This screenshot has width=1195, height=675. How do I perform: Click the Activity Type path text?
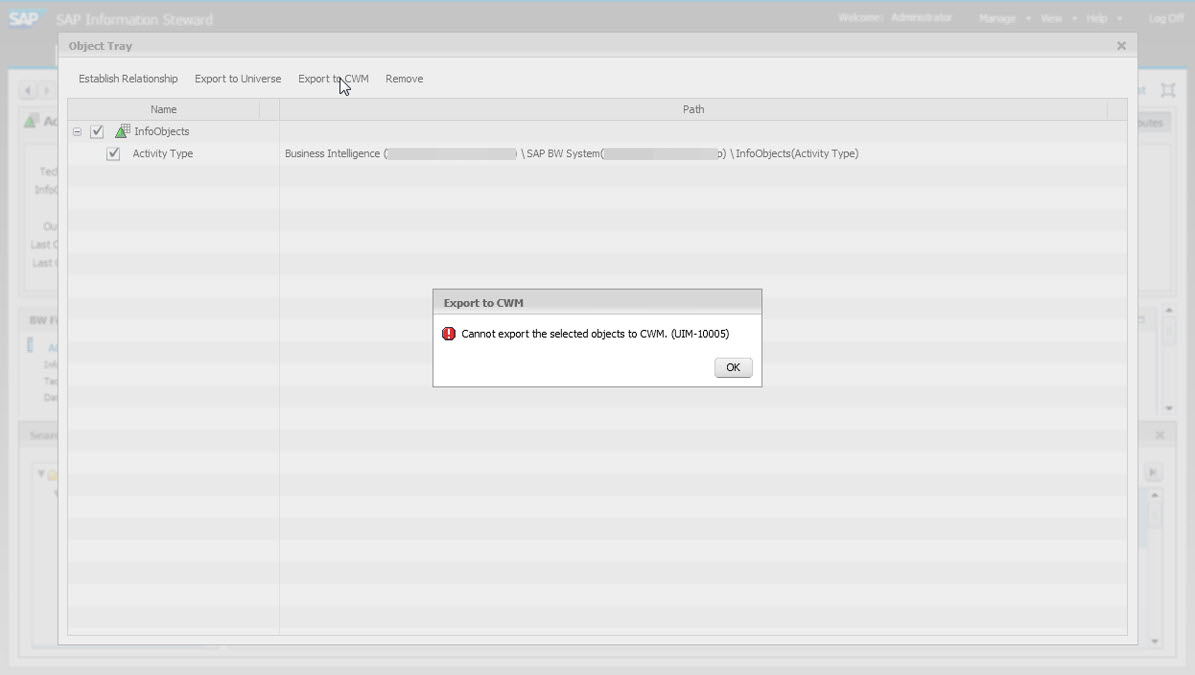click(x=572, y=153)
